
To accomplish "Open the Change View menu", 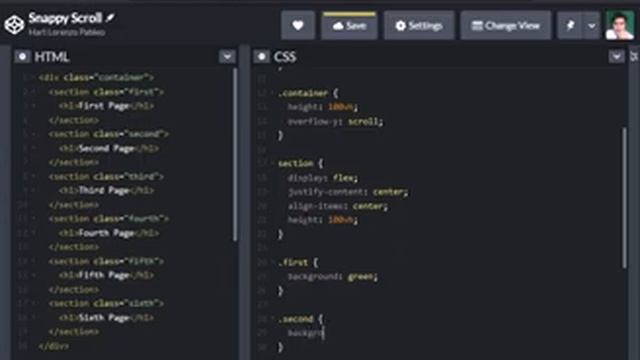I will coord(505,26).
